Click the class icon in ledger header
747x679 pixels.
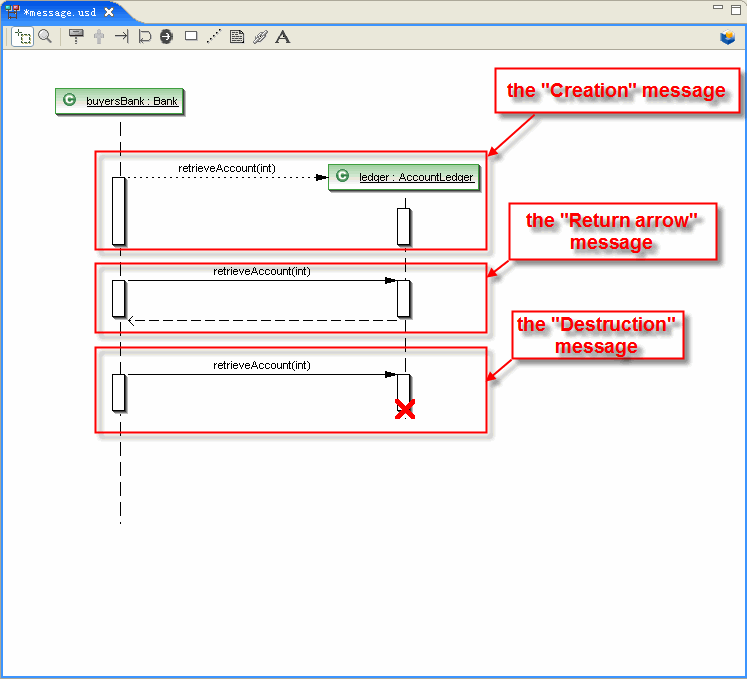pos(343,176)
